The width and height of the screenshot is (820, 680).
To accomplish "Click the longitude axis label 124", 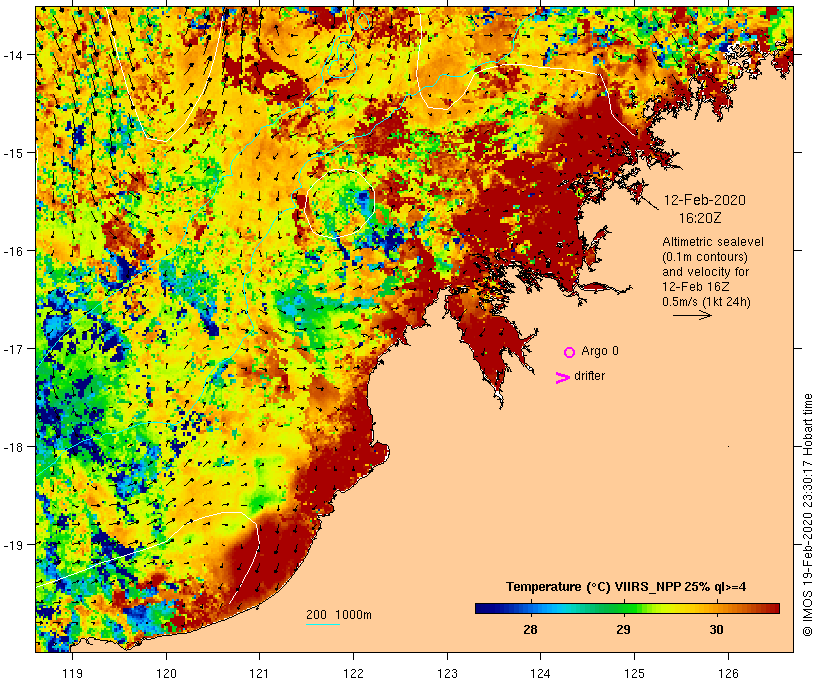I will click(x=541, y=673).
